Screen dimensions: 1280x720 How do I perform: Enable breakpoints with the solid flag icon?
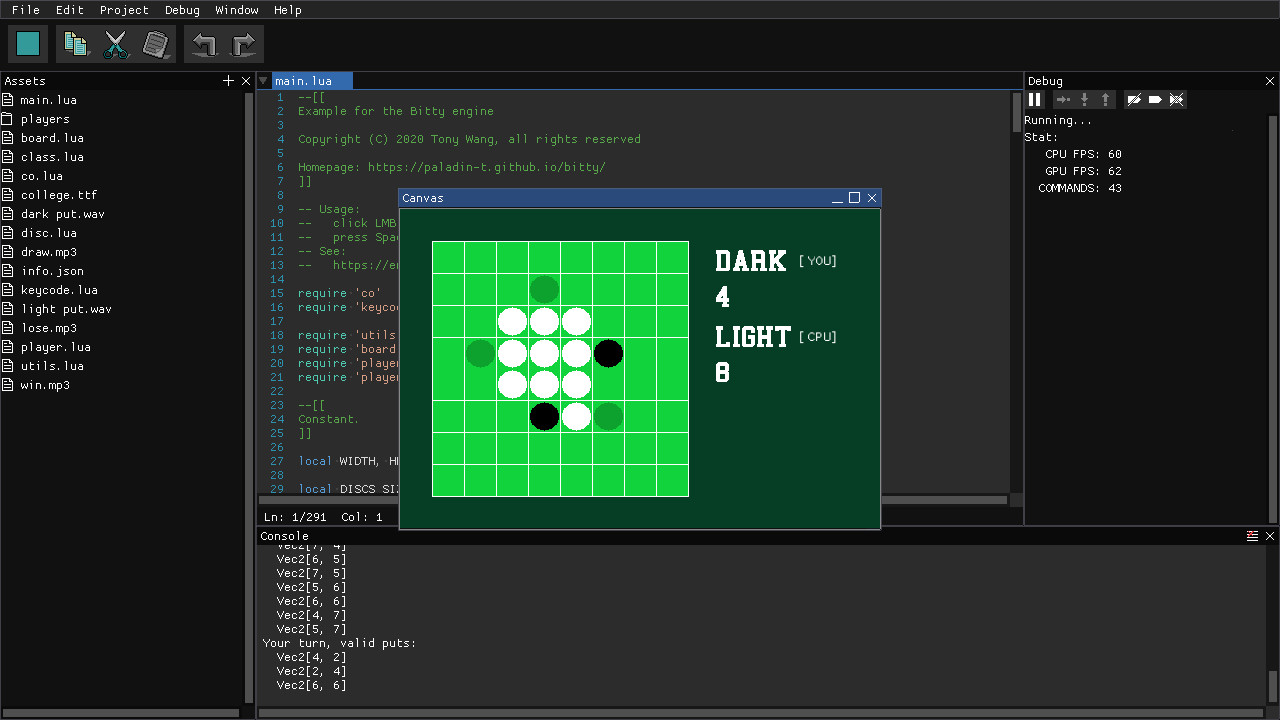[x=1156, y=99]
